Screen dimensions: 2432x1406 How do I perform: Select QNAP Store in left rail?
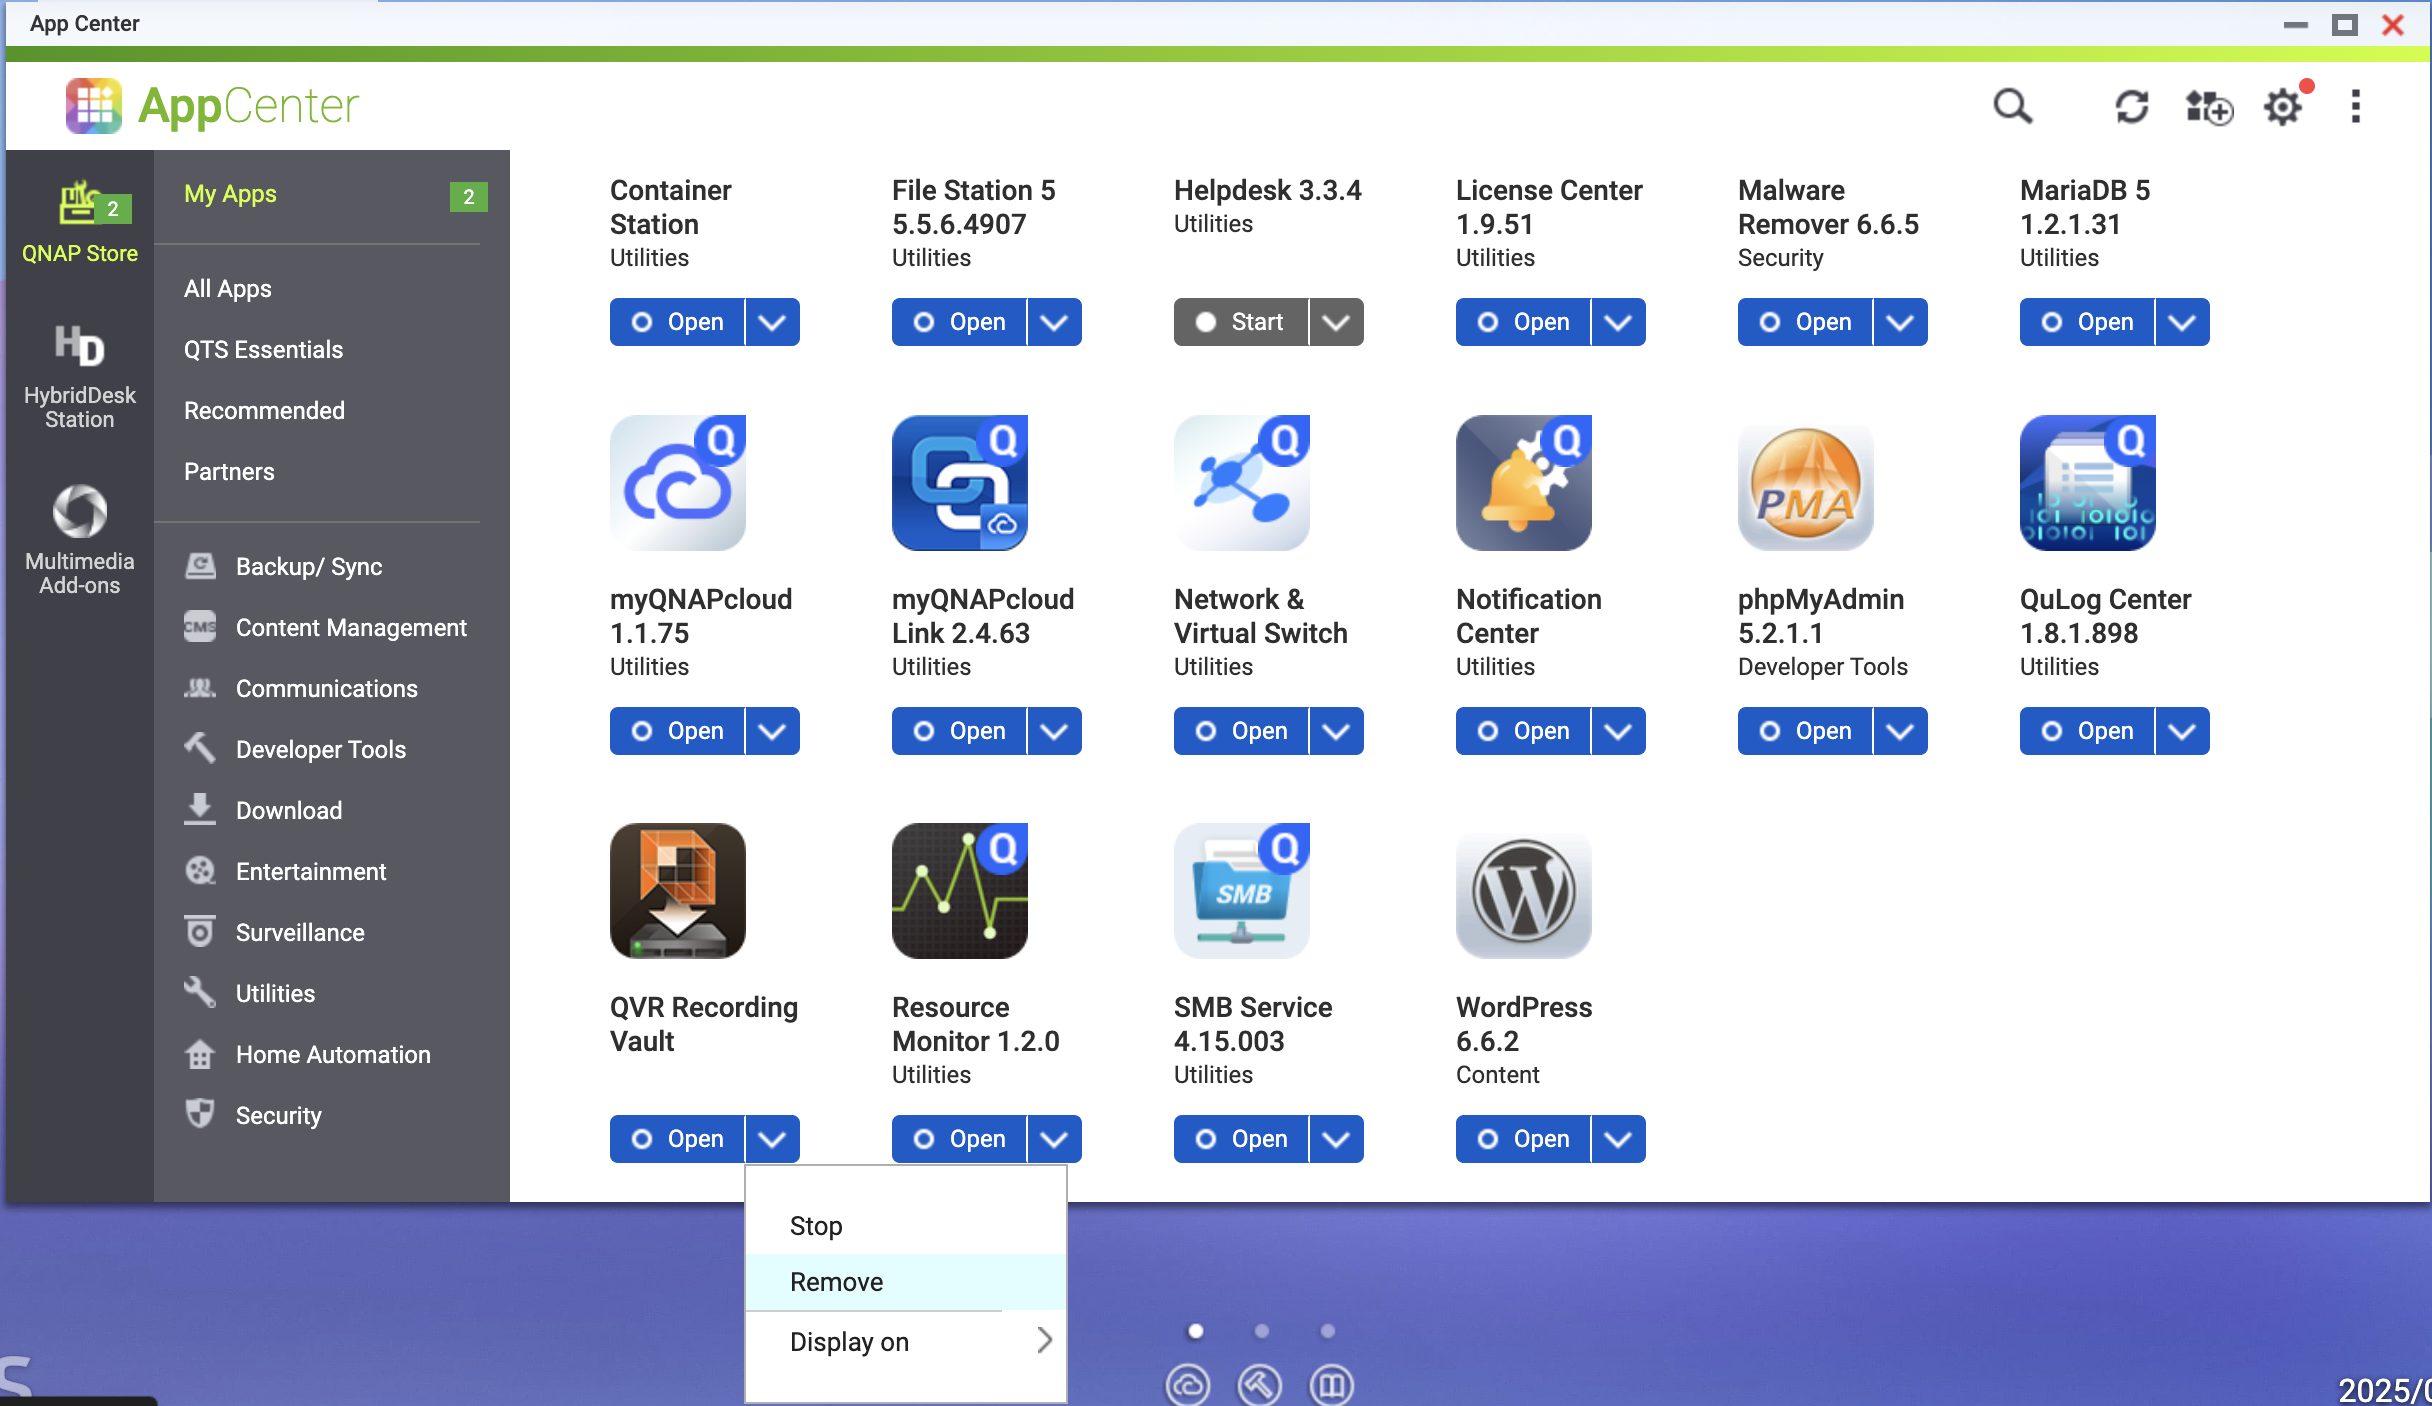[80, 223]
